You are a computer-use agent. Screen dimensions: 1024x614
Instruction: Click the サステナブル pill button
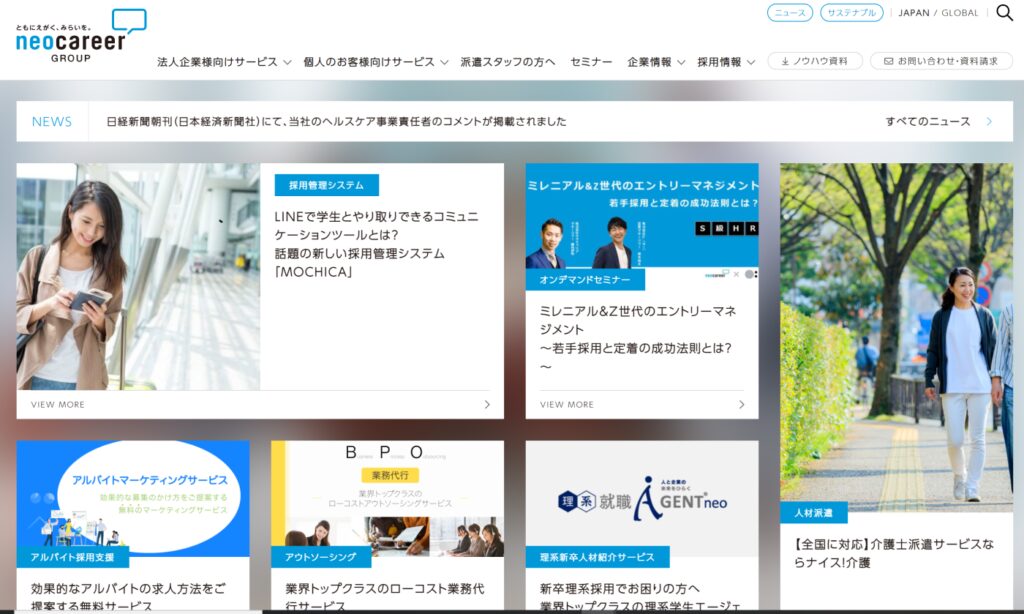coord(852,13)
